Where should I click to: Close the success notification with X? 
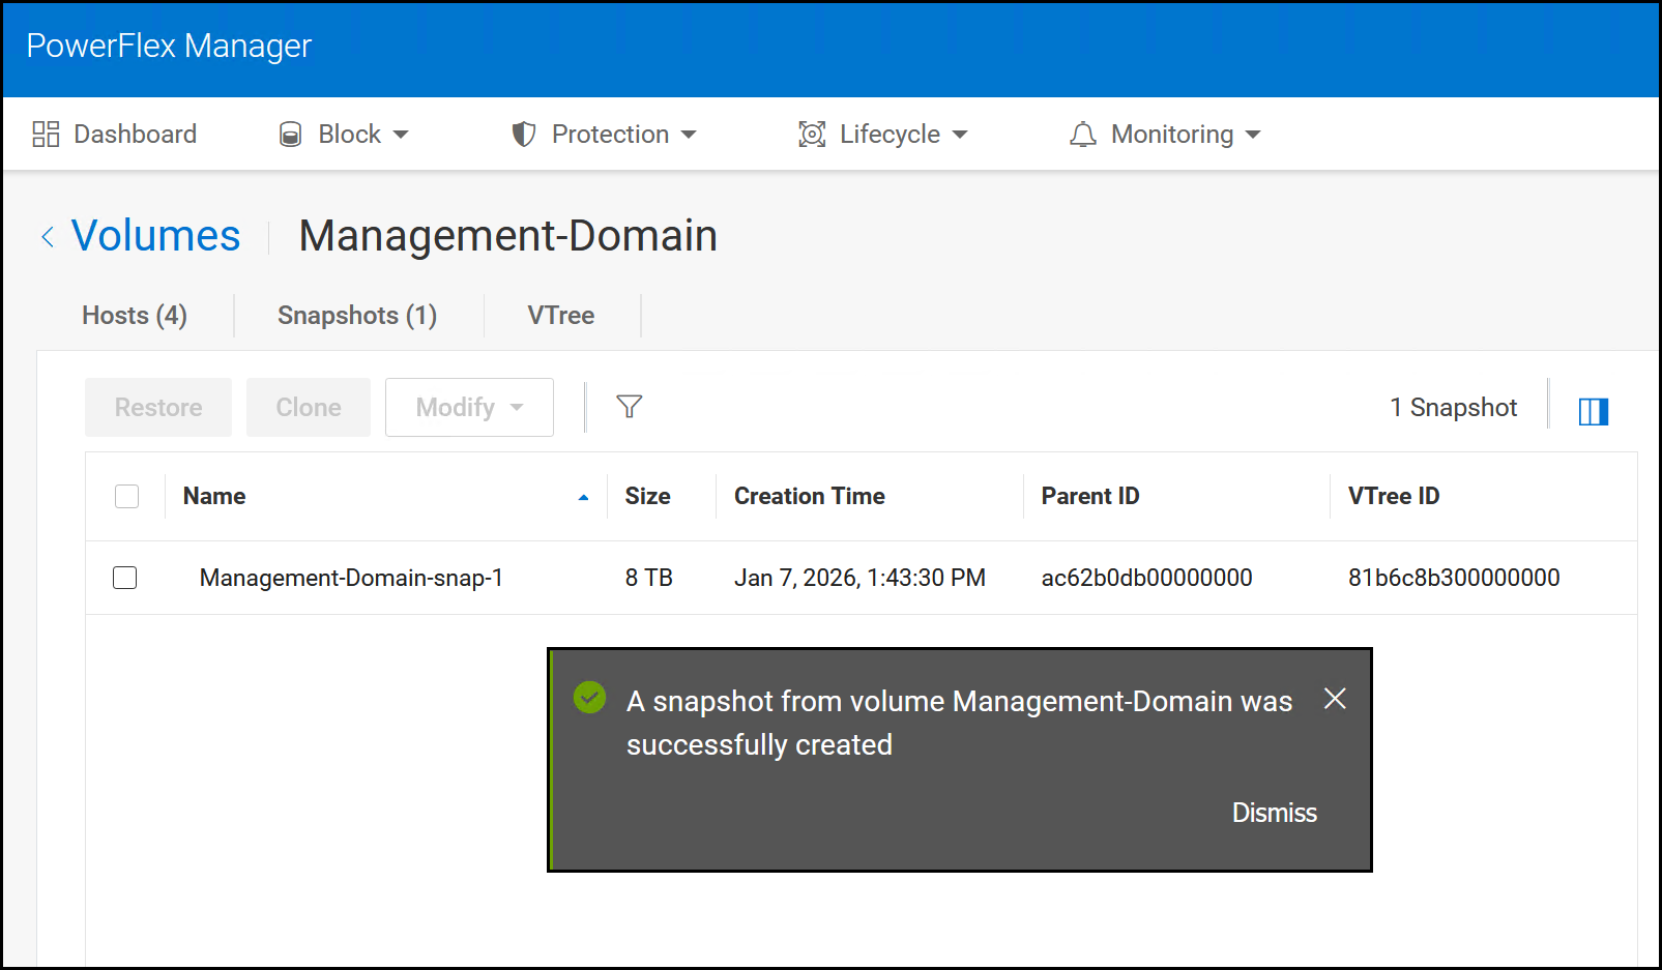pos(1334,698)
